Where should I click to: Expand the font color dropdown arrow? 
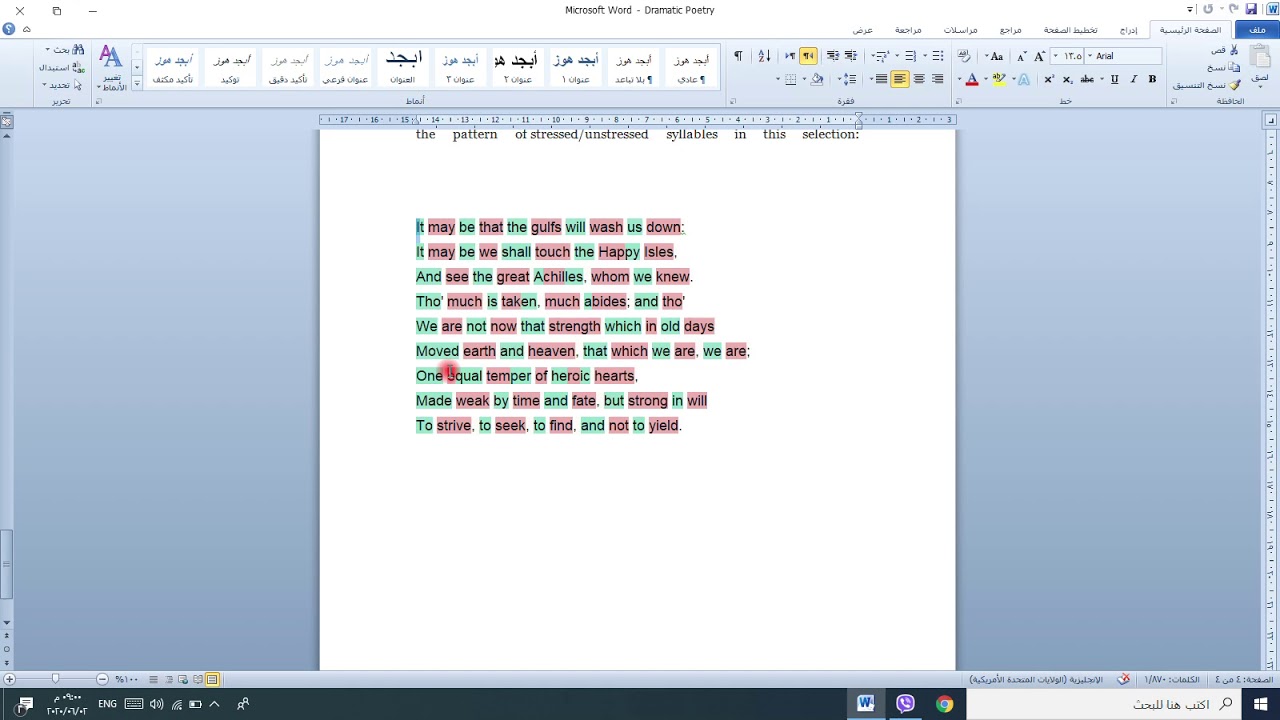[x=959, y=79]
